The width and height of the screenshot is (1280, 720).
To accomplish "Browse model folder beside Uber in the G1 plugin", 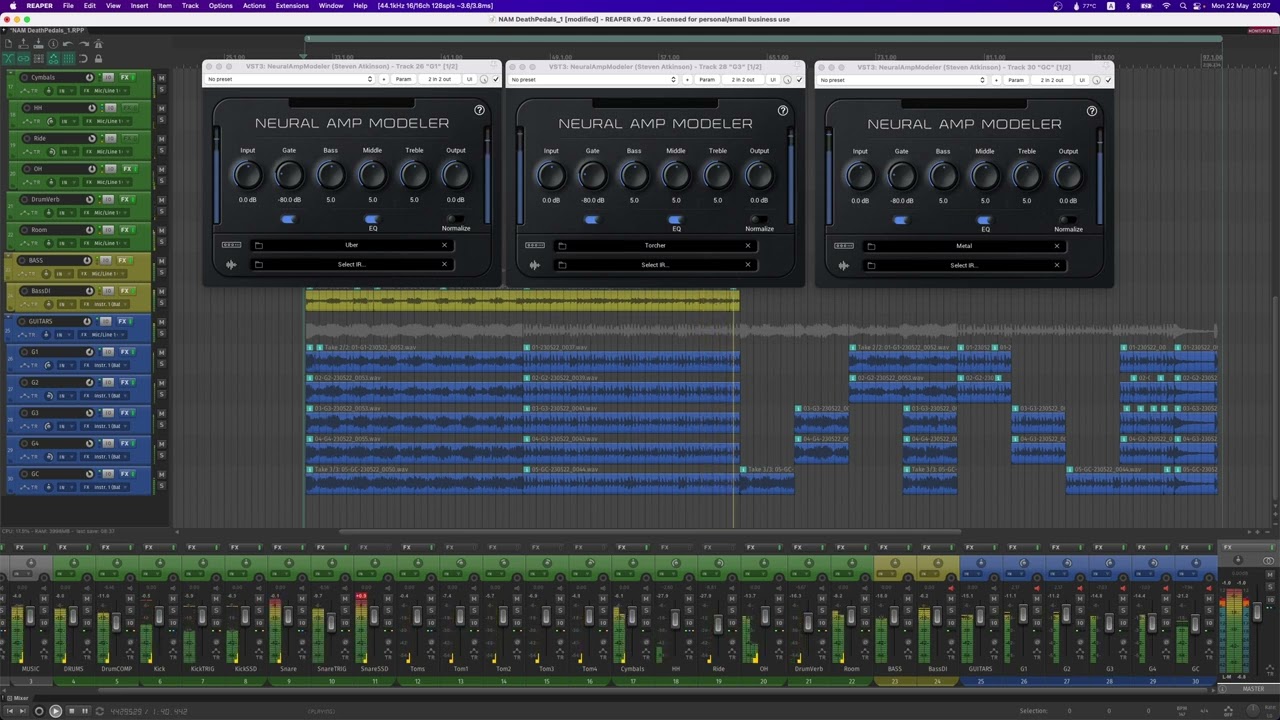I will [x=258, y=245].
